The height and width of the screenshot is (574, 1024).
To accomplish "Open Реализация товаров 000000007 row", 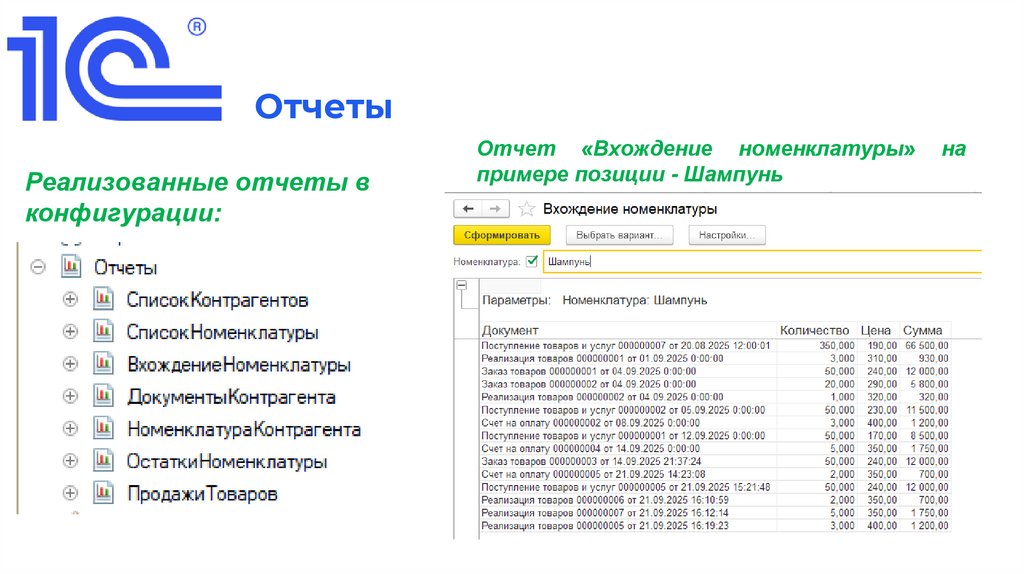I will click(x=715, y=513).
